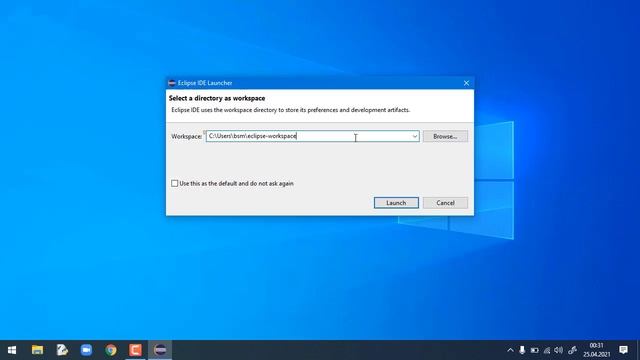The image size is (640, 360).
Task: Open the clock and date flyout
Action: (596, 350)
